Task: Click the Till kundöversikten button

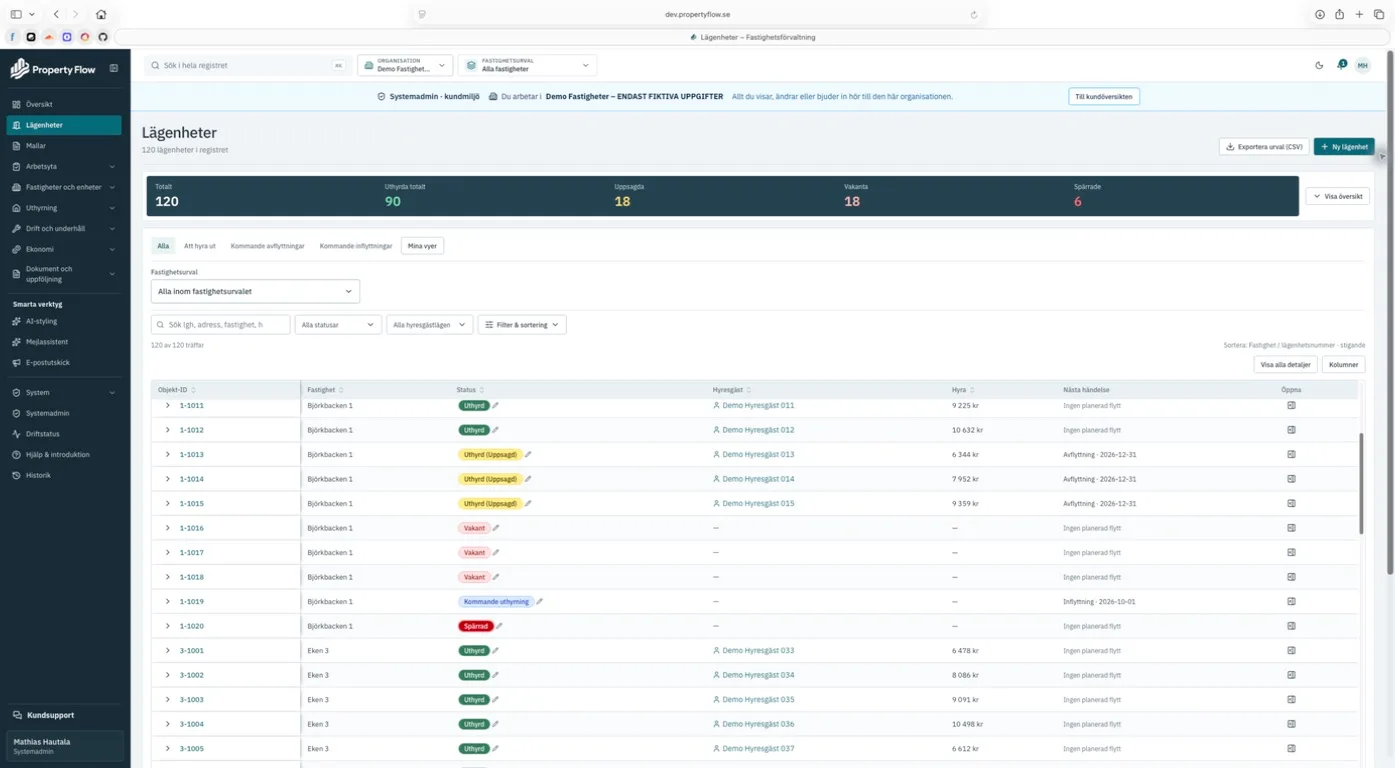Action: (1104, 97)
